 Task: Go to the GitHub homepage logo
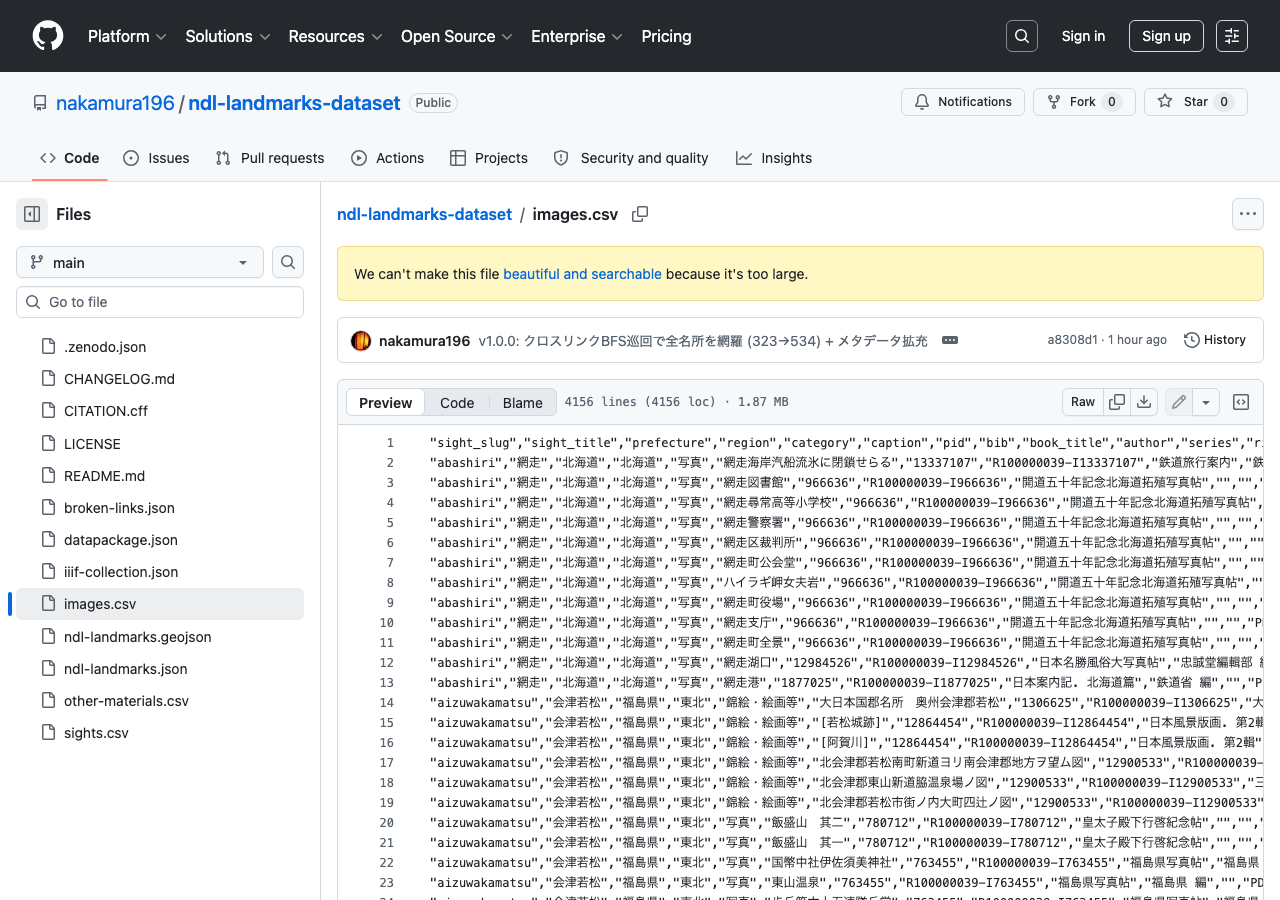[x=48, y=36]
